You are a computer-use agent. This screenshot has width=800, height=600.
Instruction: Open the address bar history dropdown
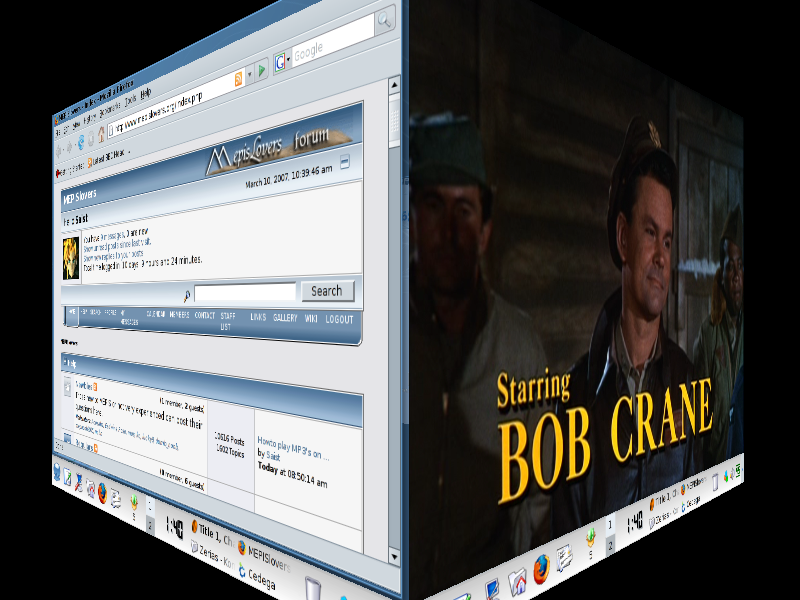pyautogui.click(x=249, y=75)
